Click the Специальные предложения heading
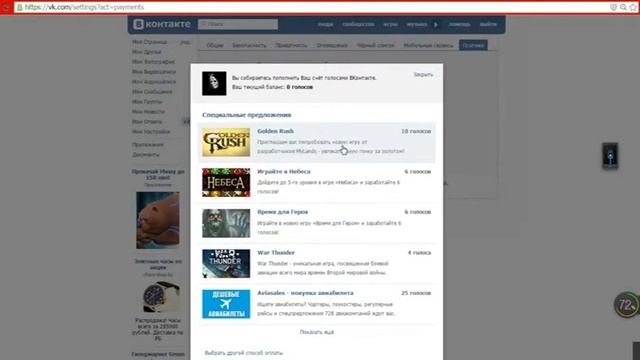This screenshot has height=360, width=640. 247,115
